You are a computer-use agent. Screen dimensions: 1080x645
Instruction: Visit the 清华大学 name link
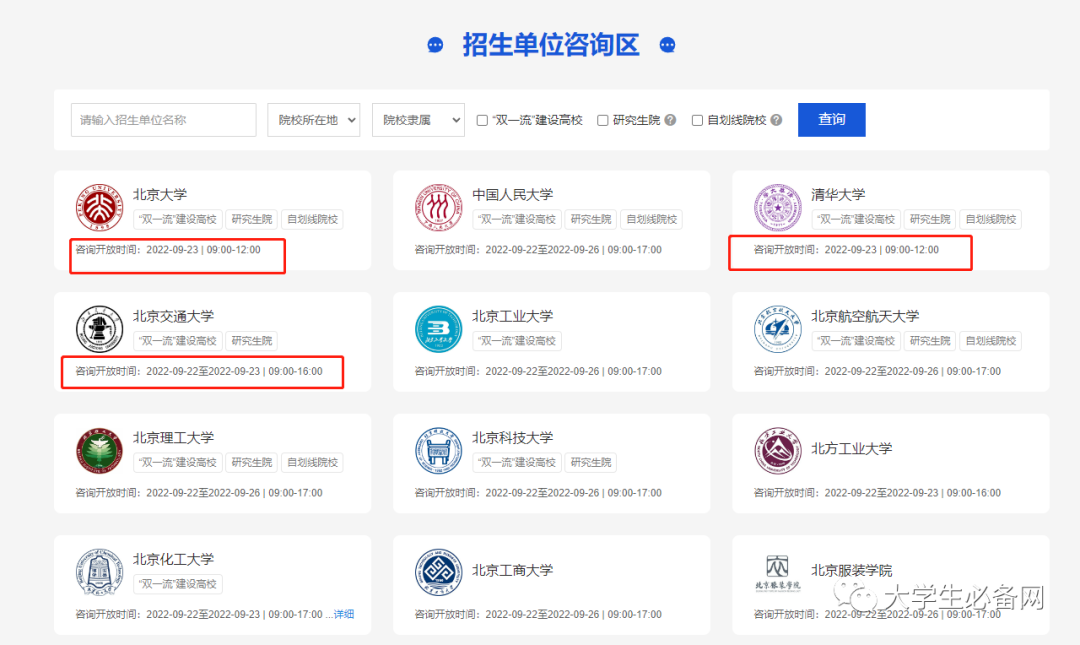click(838, 194)
